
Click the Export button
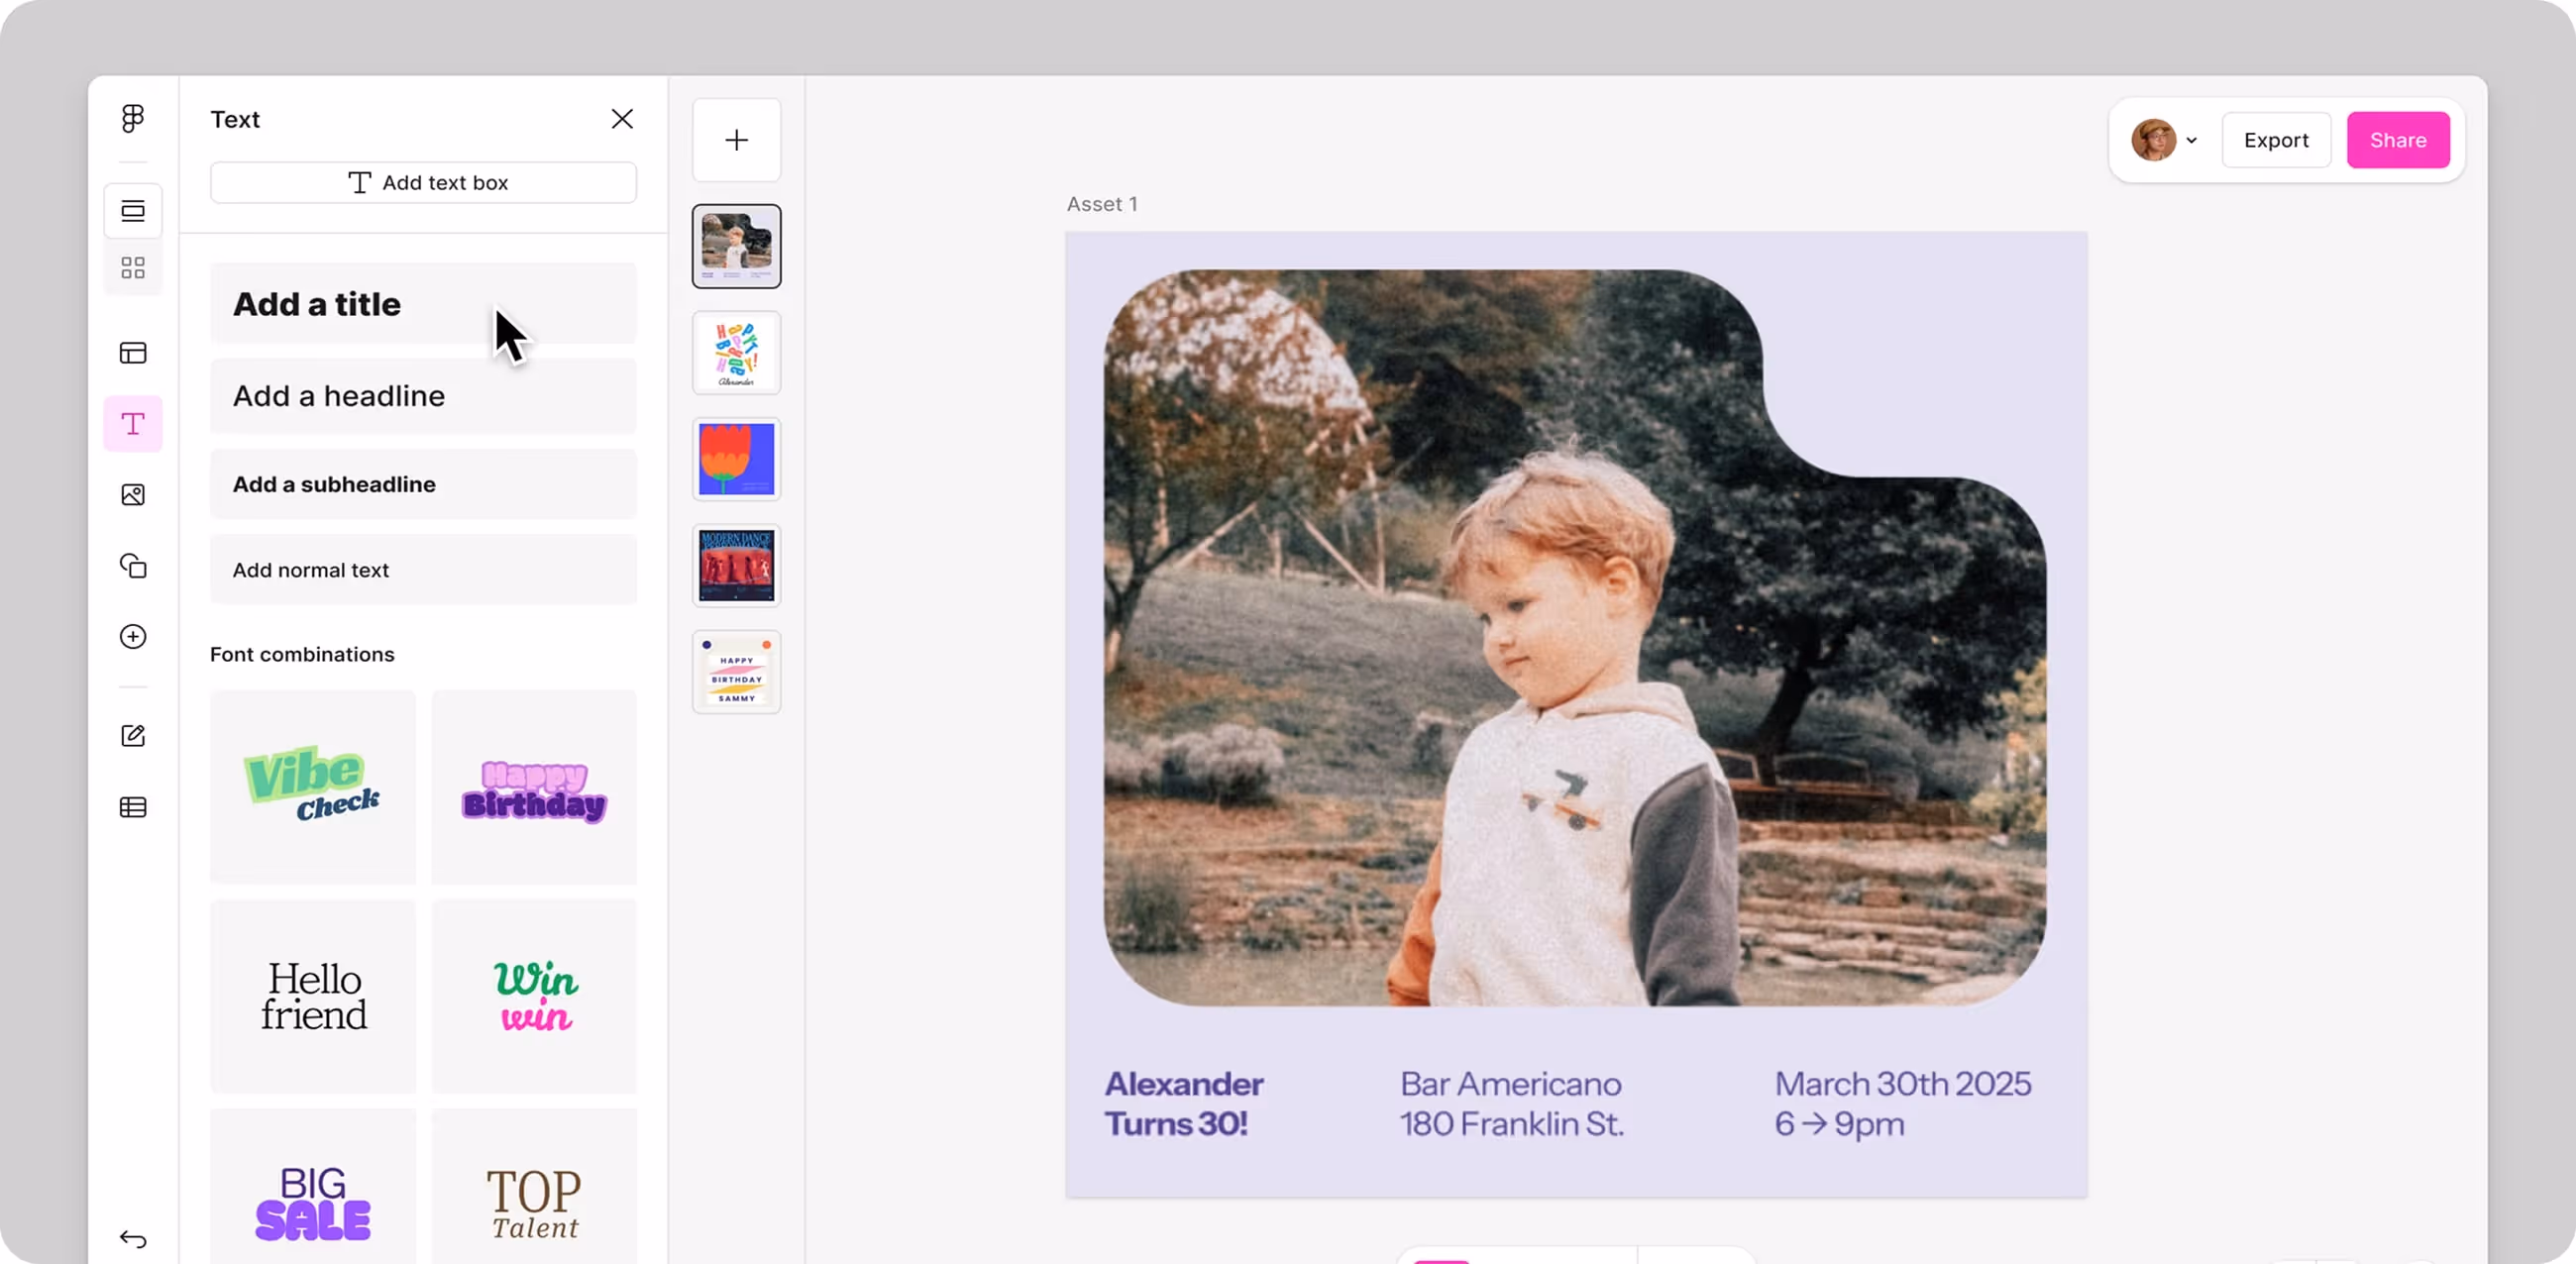tap(2275, 140)
